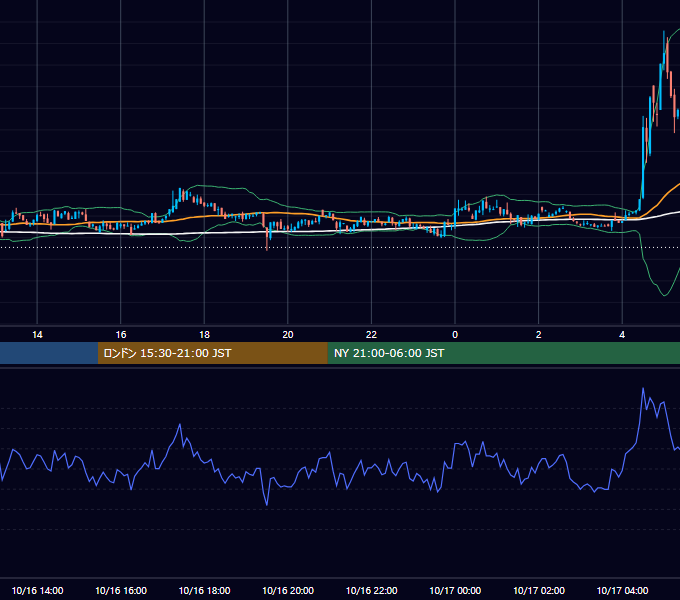Click the 10/17 00:00 time label
680x600 pixels.
pyautogui.click(x=455, y=590)
